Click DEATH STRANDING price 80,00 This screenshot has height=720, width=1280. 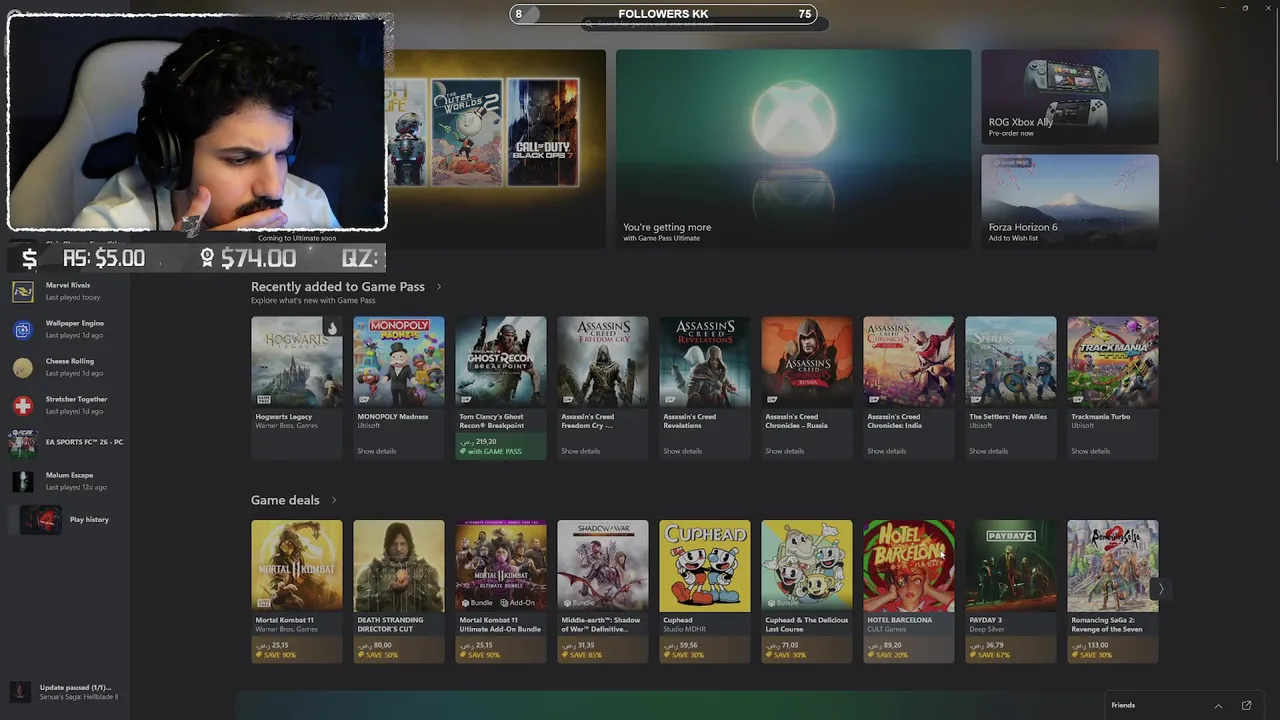[375, 646]
